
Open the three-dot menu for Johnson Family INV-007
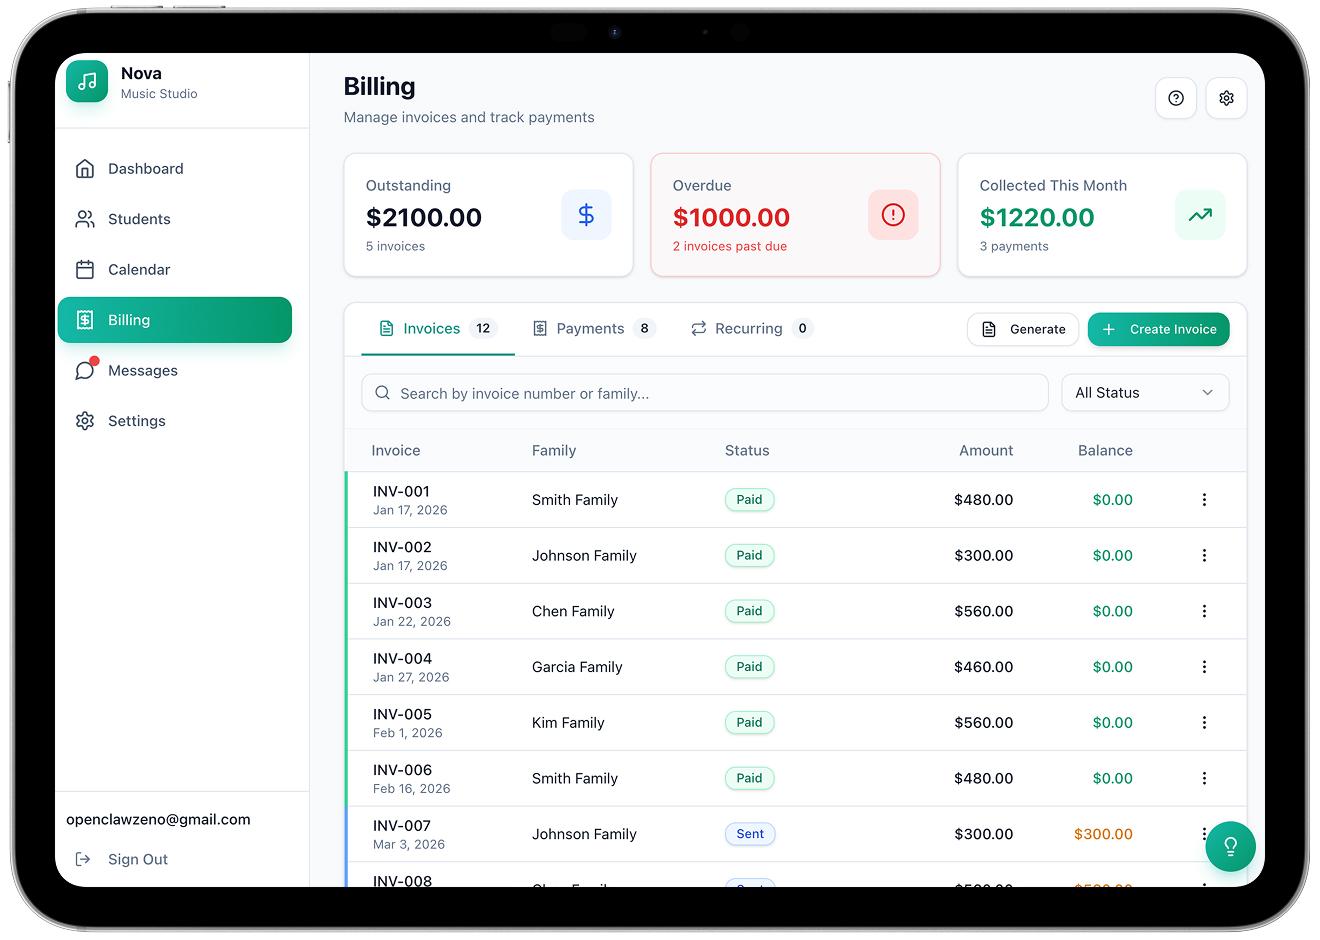[x=1204, y=834]
